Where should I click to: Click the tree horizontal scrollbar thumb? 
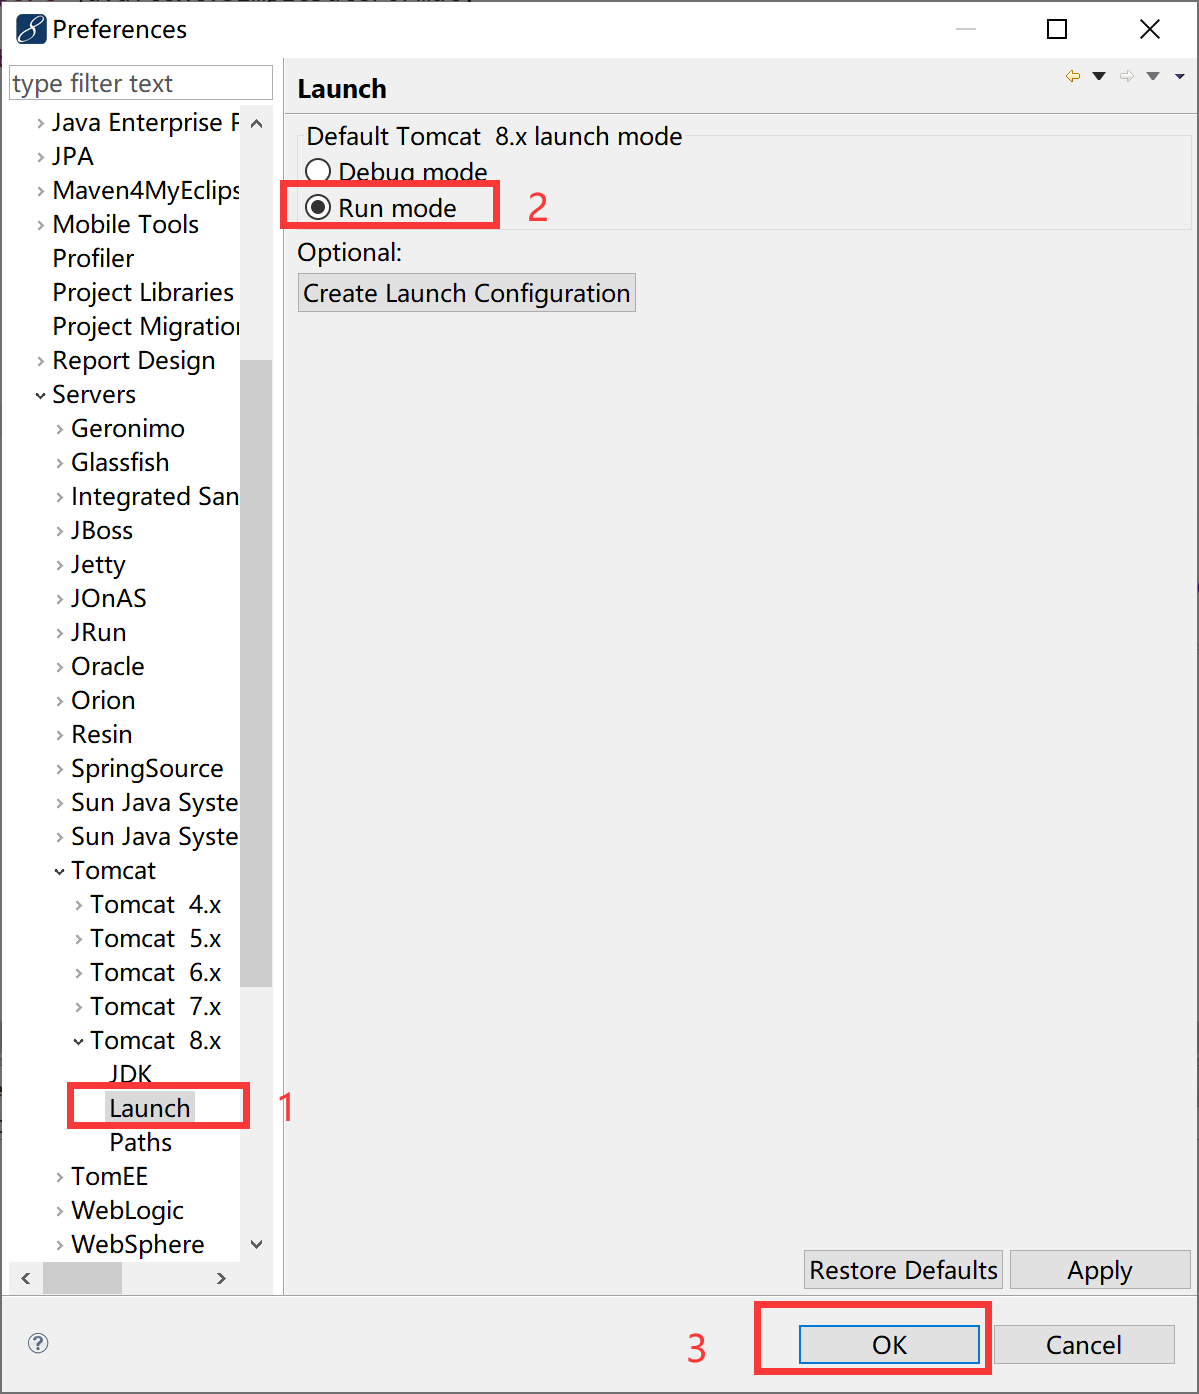click(x=82, y=1278)
